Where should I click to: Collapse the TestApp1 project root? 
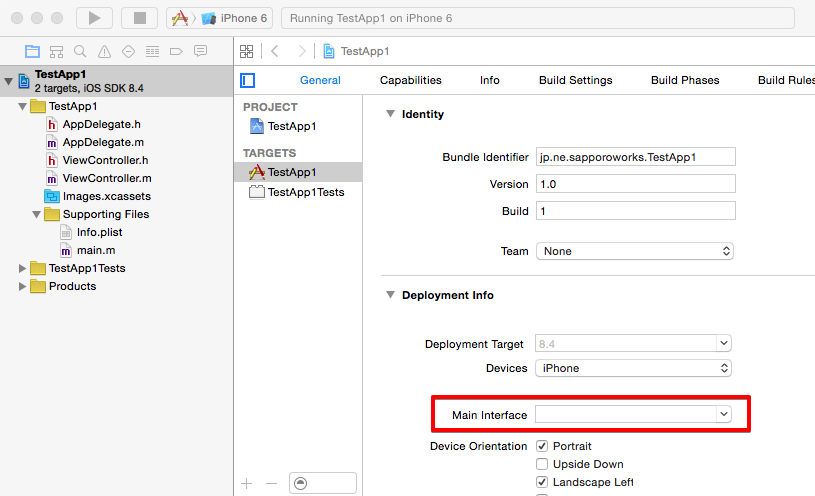point(8,81)
